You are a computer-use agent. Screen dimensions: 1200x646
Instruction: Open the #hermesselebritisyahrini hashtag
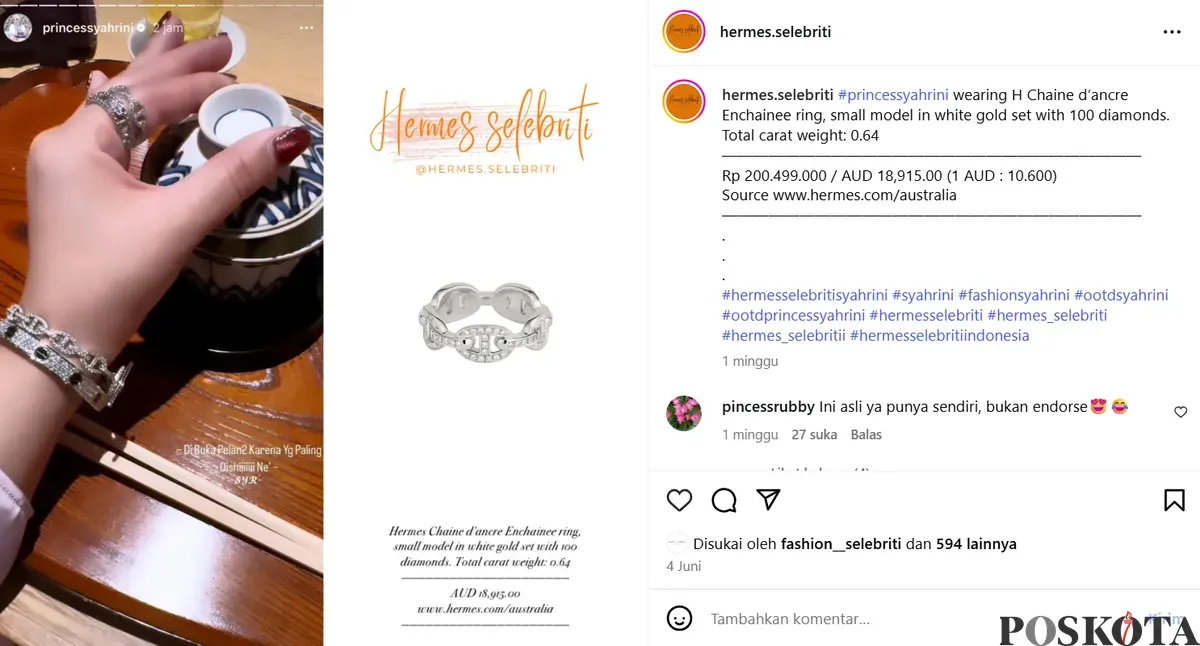[x=804, y=295]
